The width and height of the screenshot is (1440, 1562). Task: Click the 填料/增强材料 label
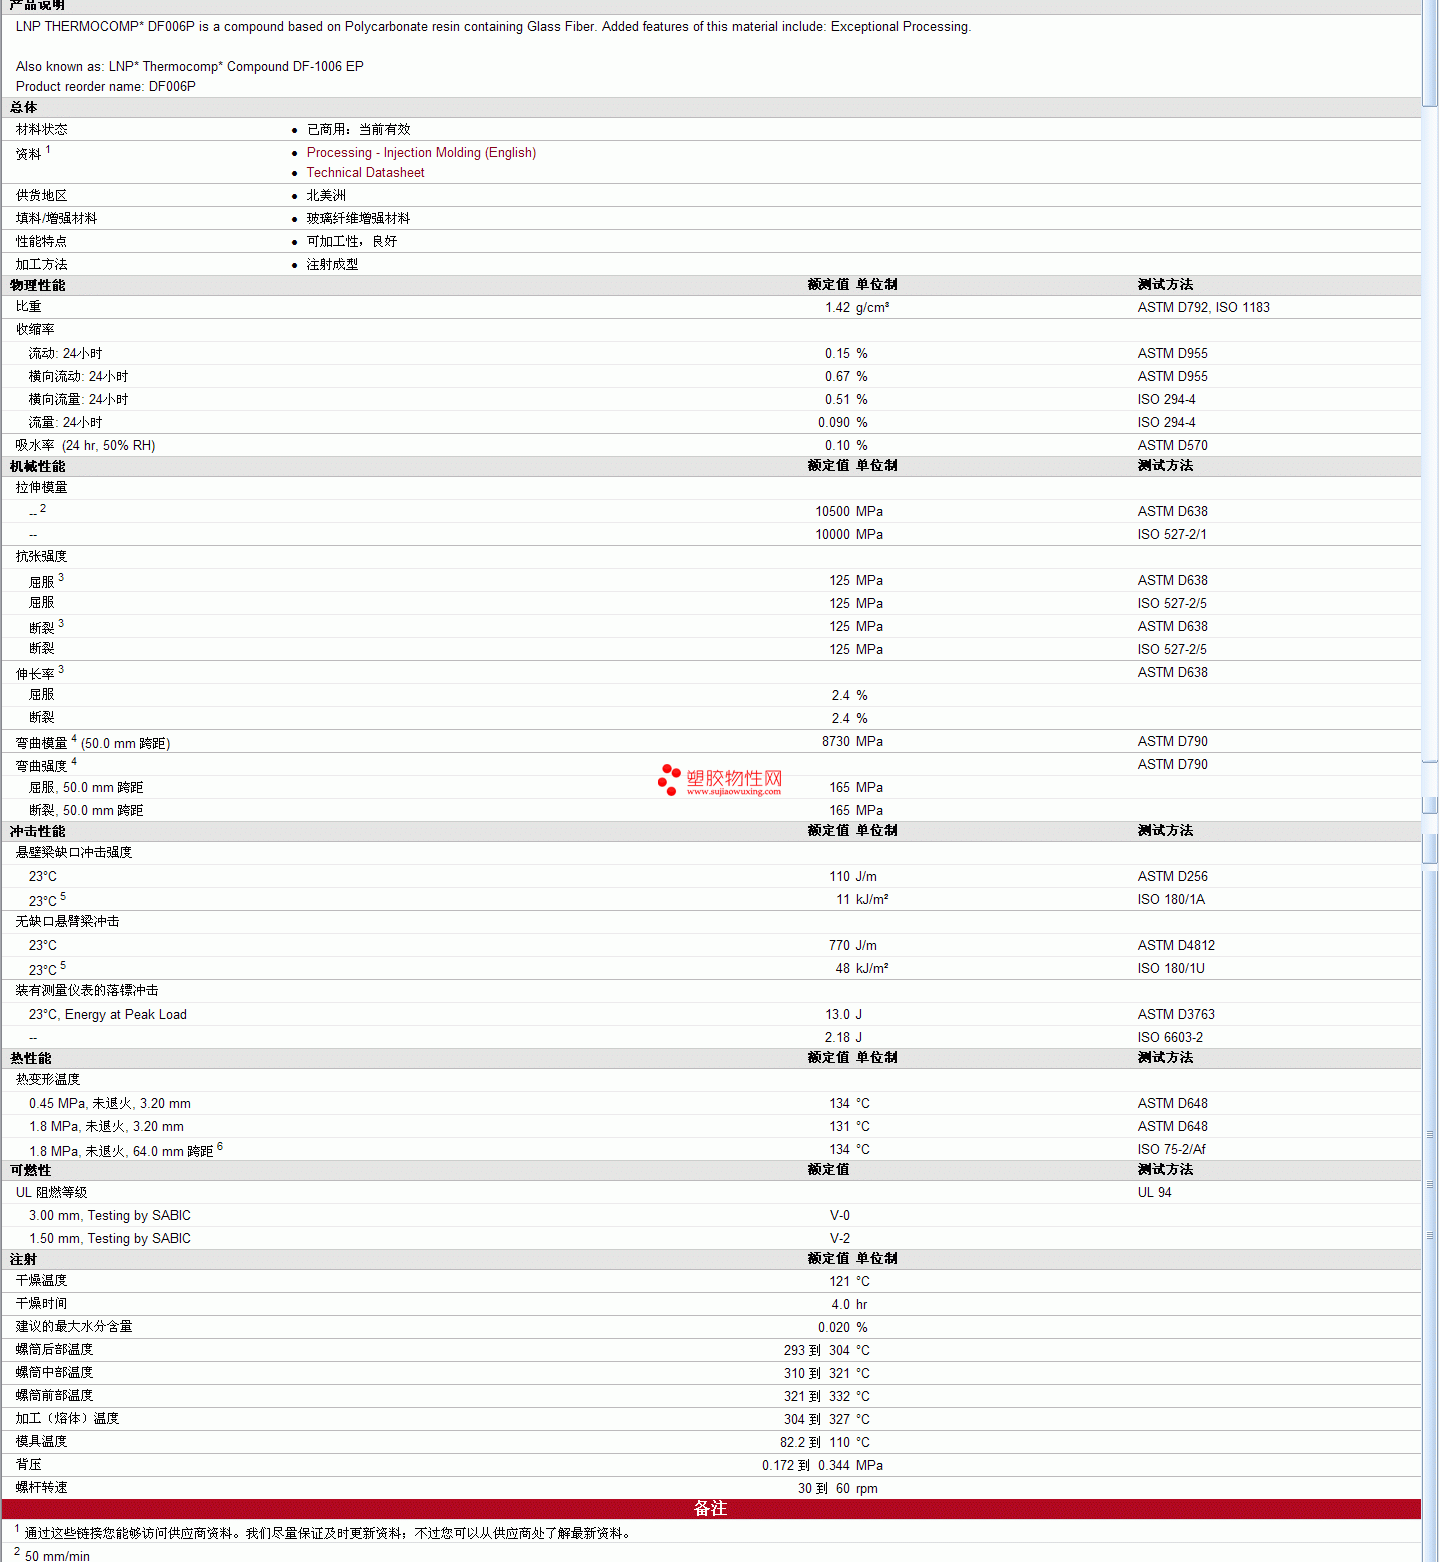56,219
